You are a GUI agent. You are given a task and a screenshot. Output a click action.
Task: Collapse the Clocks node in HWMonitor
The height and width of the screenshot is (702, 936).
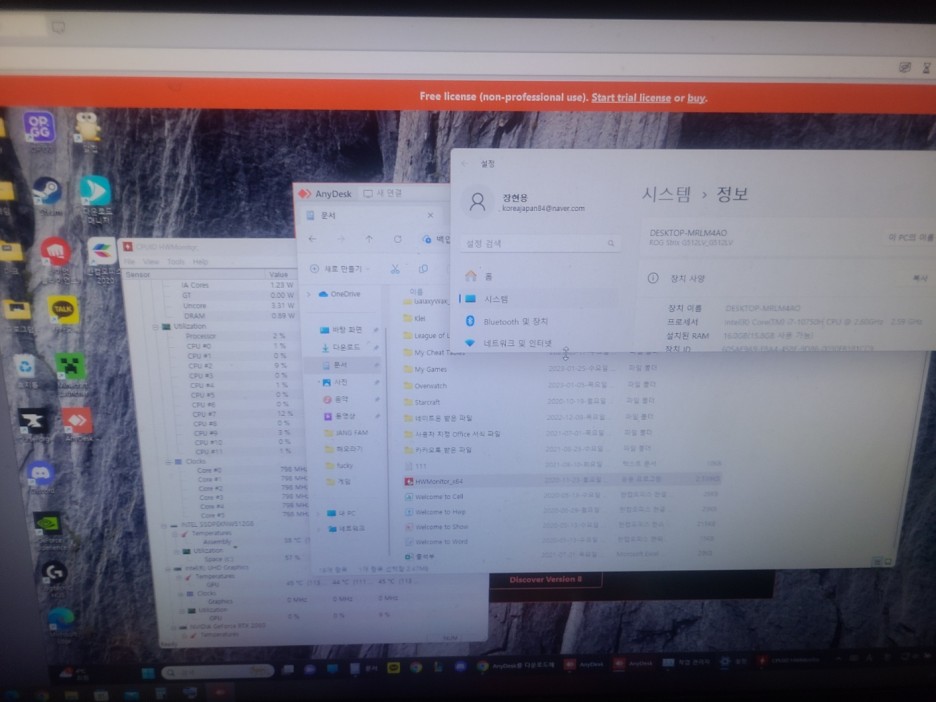point(168,461)
